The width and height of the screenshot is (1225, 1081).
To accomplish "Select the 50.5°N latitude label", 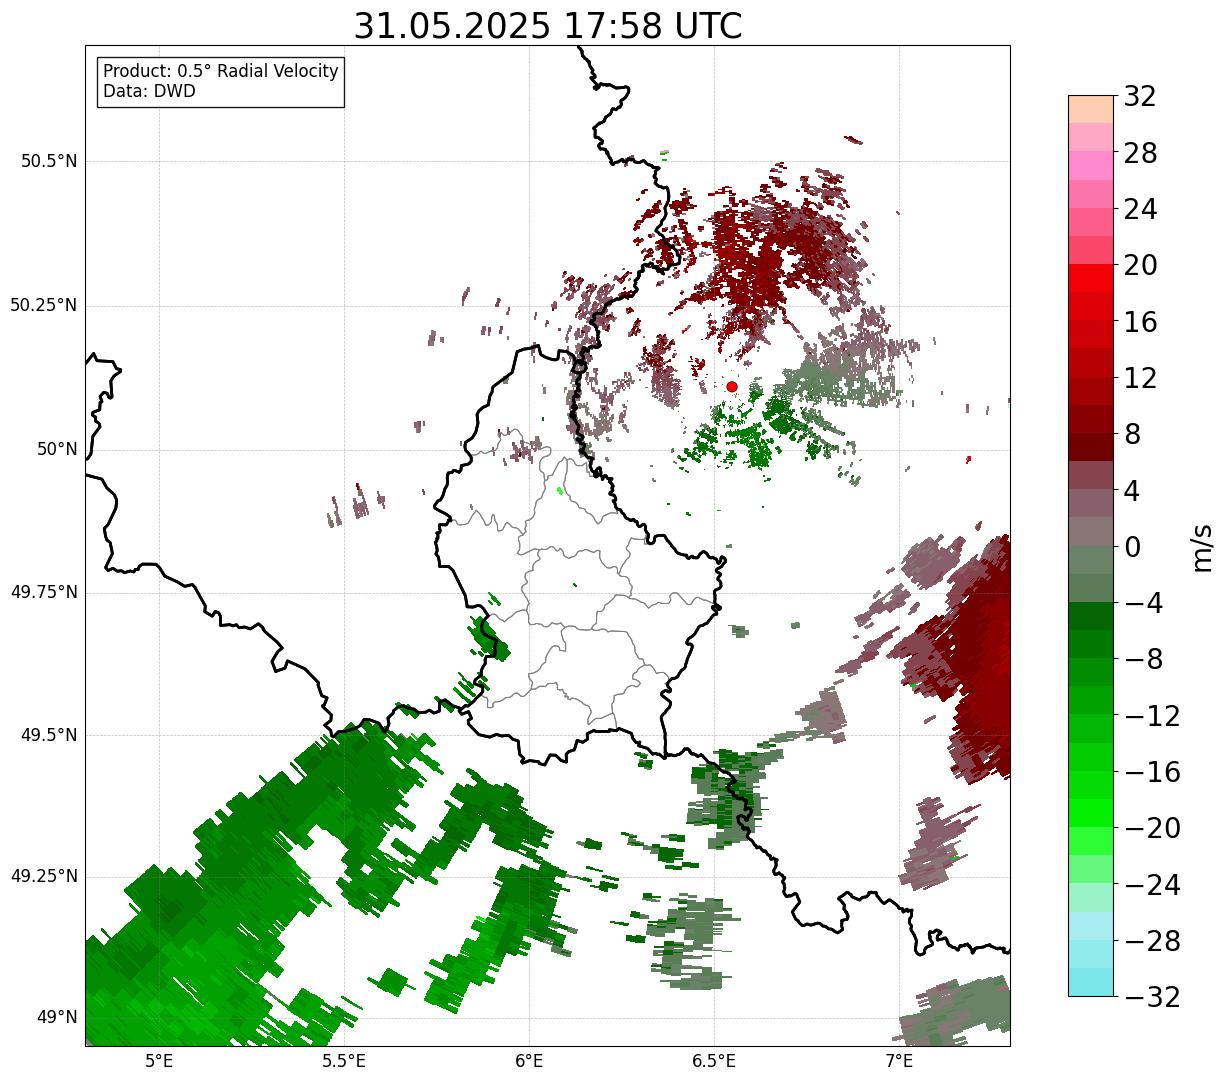I will (x=49, y=161).
